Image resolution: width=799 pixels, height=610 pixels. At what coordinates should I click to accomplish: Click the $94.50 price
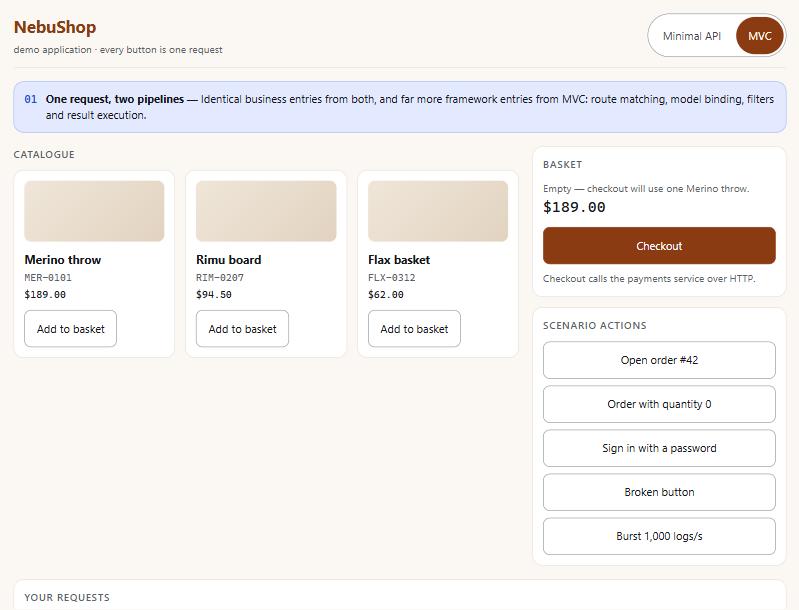pos(214,295)
